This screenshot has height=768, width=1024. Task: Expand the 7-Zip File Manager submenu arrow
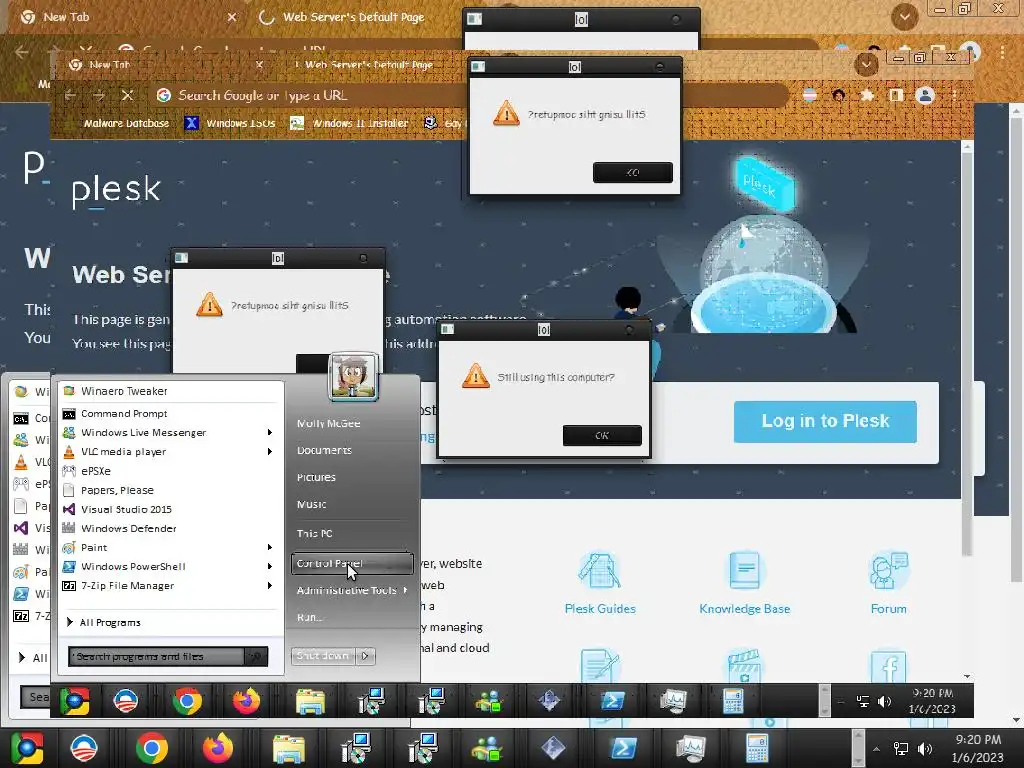click(270, 586)
